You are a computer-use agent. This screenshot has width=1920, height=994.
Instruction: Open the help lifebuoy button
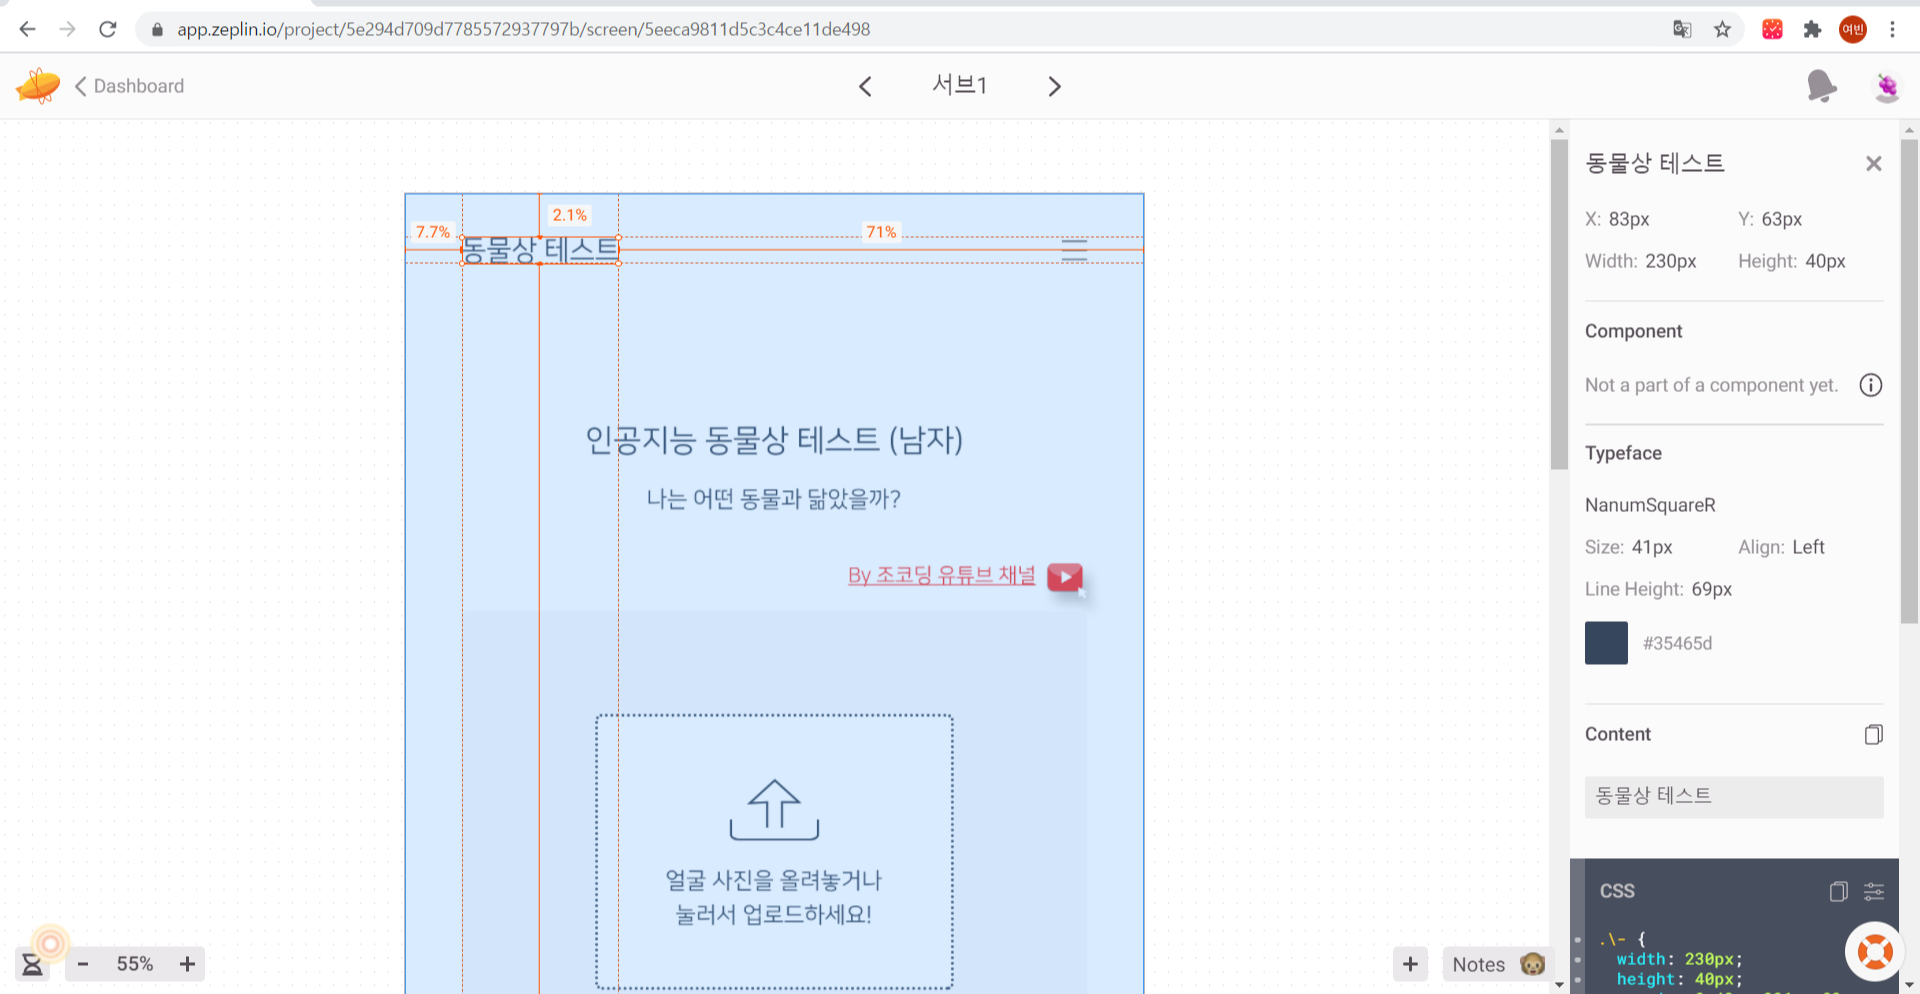1874,951
